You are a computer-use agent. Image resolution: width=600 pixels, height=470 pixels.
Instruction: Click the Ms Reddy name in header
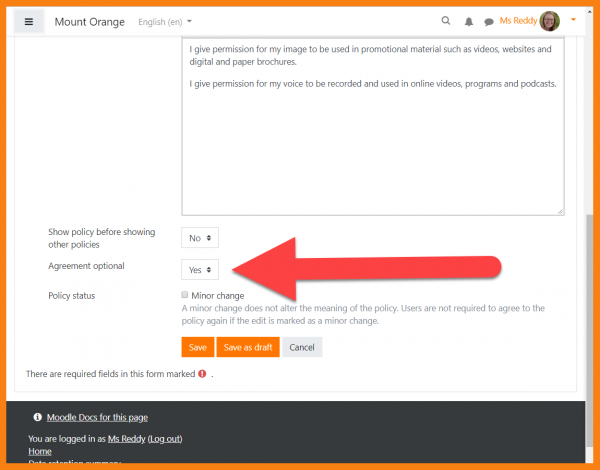pyautogui.click(x=517, y=21)
